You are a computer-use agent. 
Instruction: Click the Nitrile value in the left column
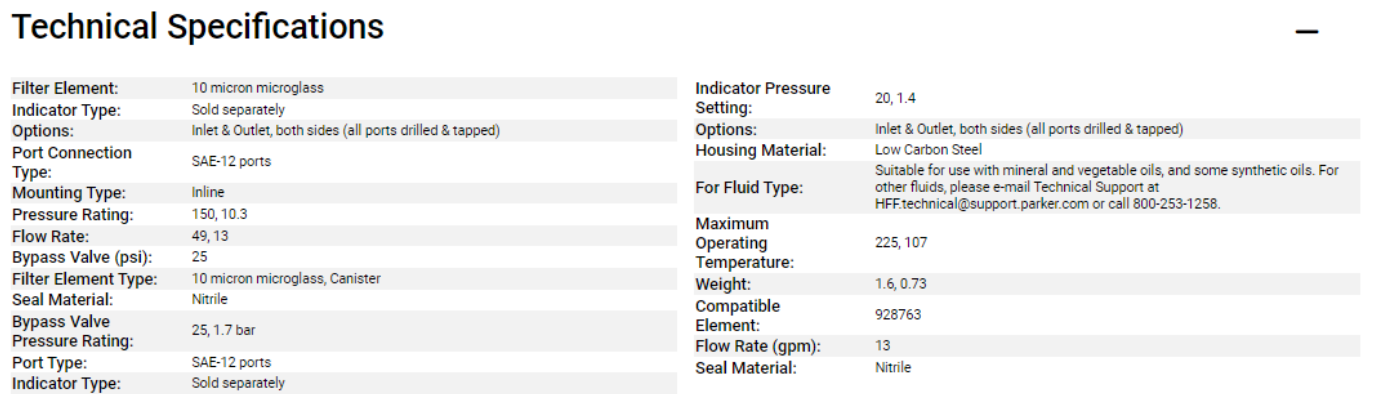pyautogui.click(x=210, y=299)
